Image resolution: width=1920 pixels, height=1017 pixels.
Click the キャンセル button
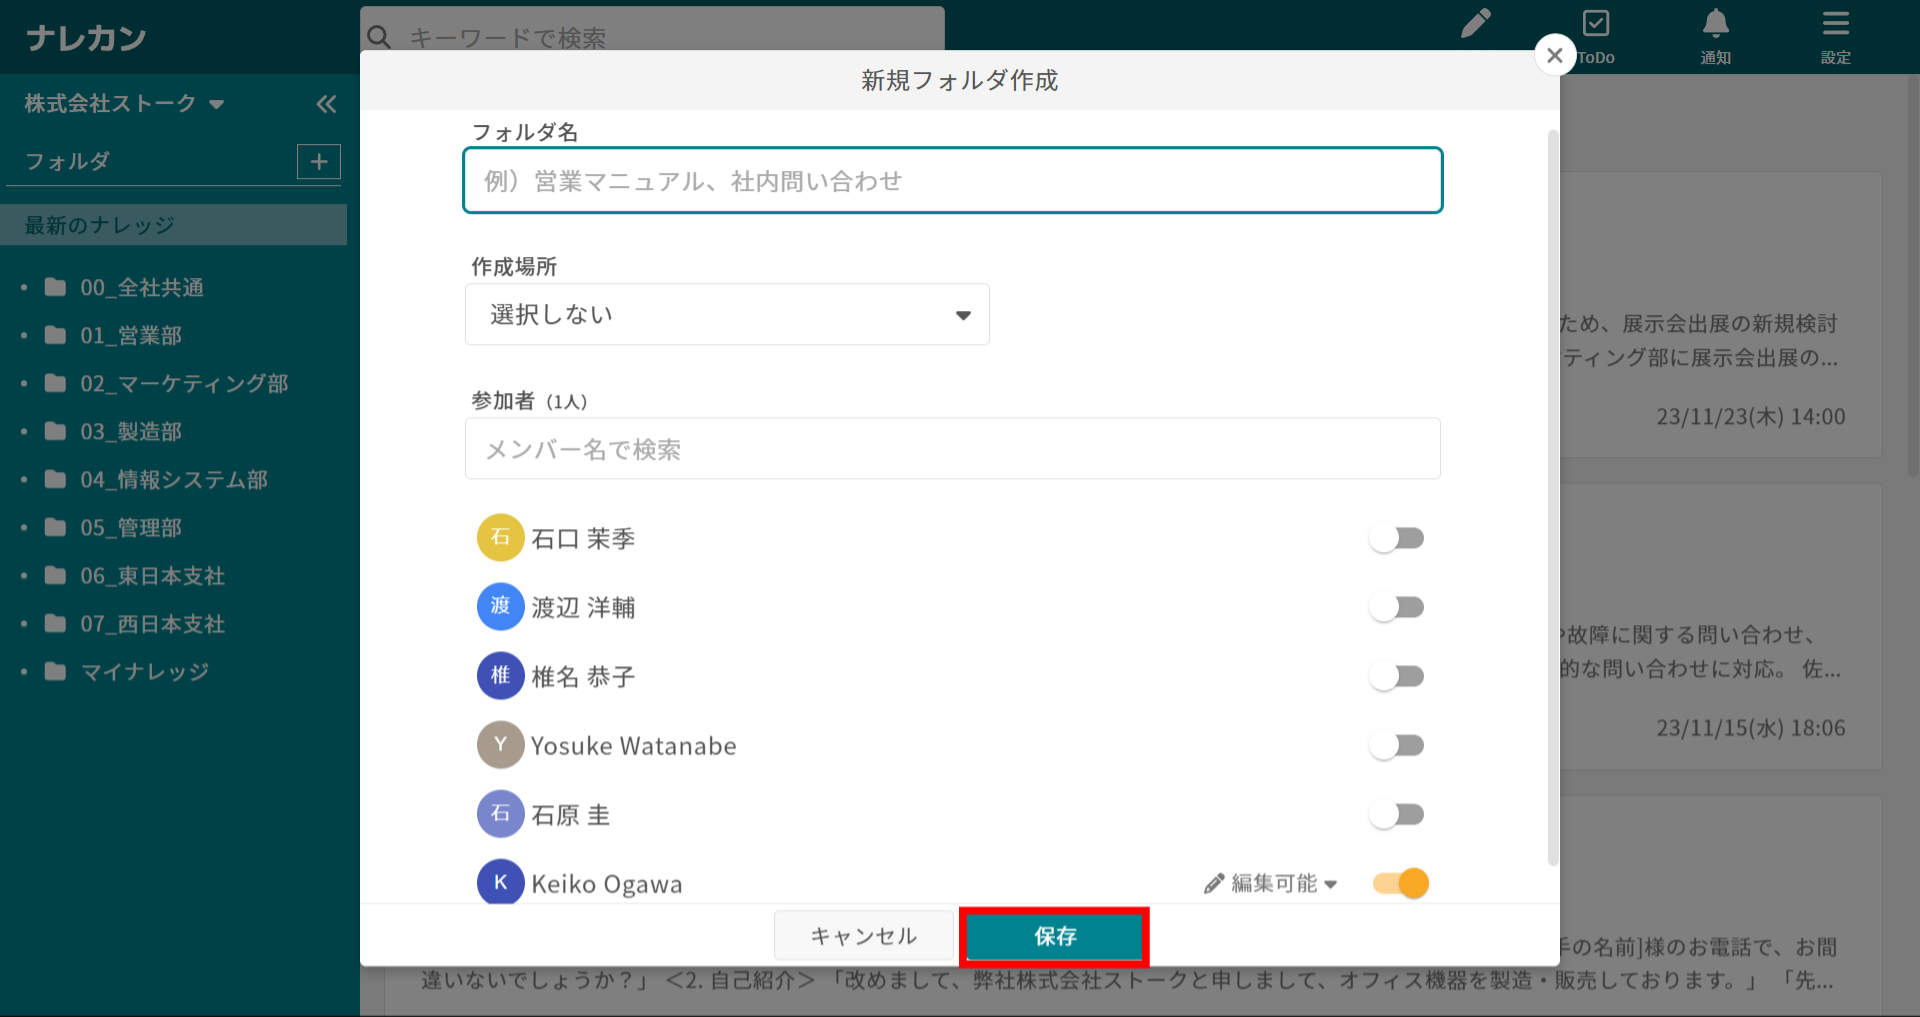point(863,937)
